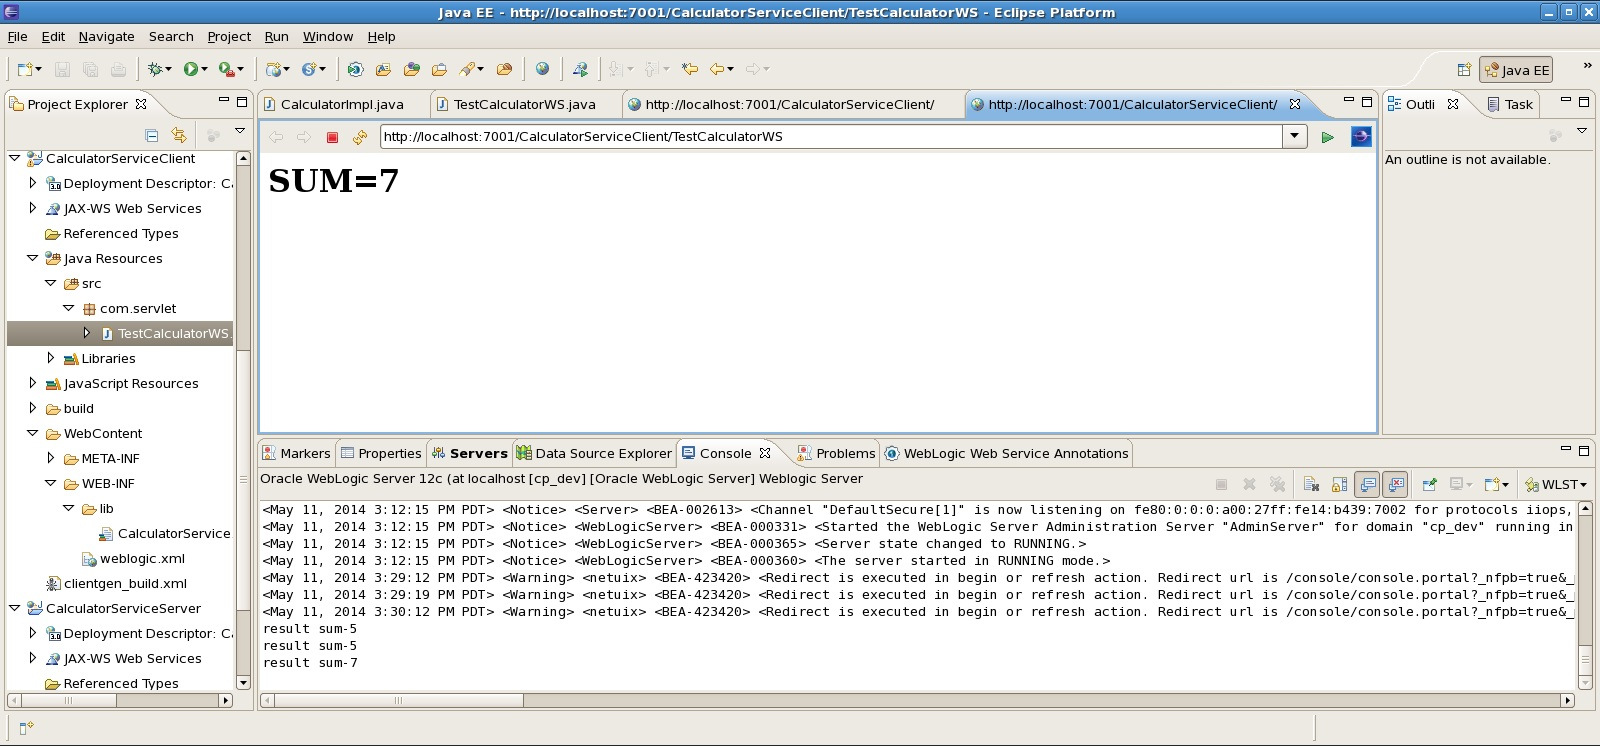Expand the META-INF folder
This screenshot has width=1600, height=746.
(50, 458)
